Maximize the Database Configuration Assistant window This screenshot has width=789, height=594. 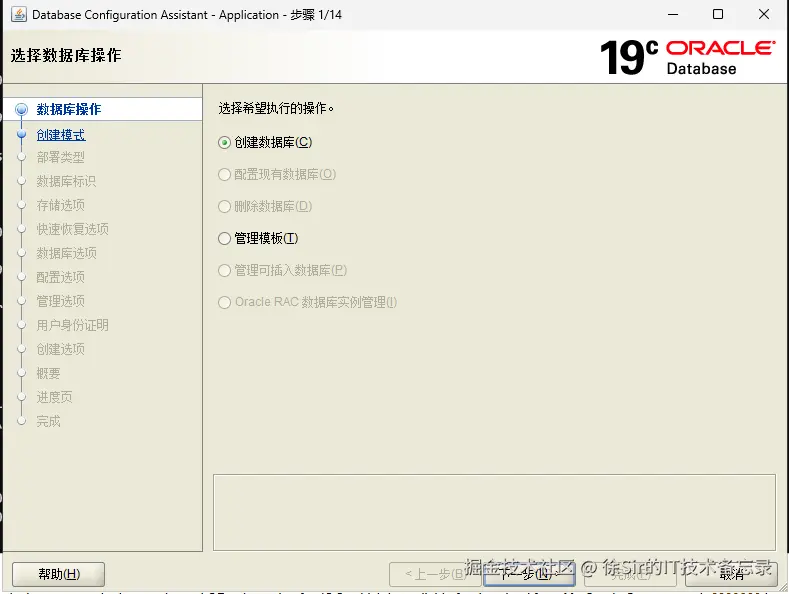(718, 15)
